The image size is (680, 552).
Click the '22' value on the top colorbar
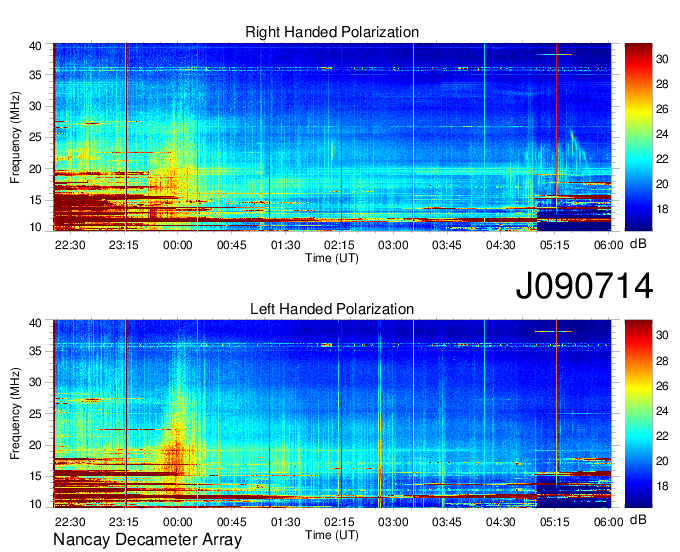coord(662,159)
